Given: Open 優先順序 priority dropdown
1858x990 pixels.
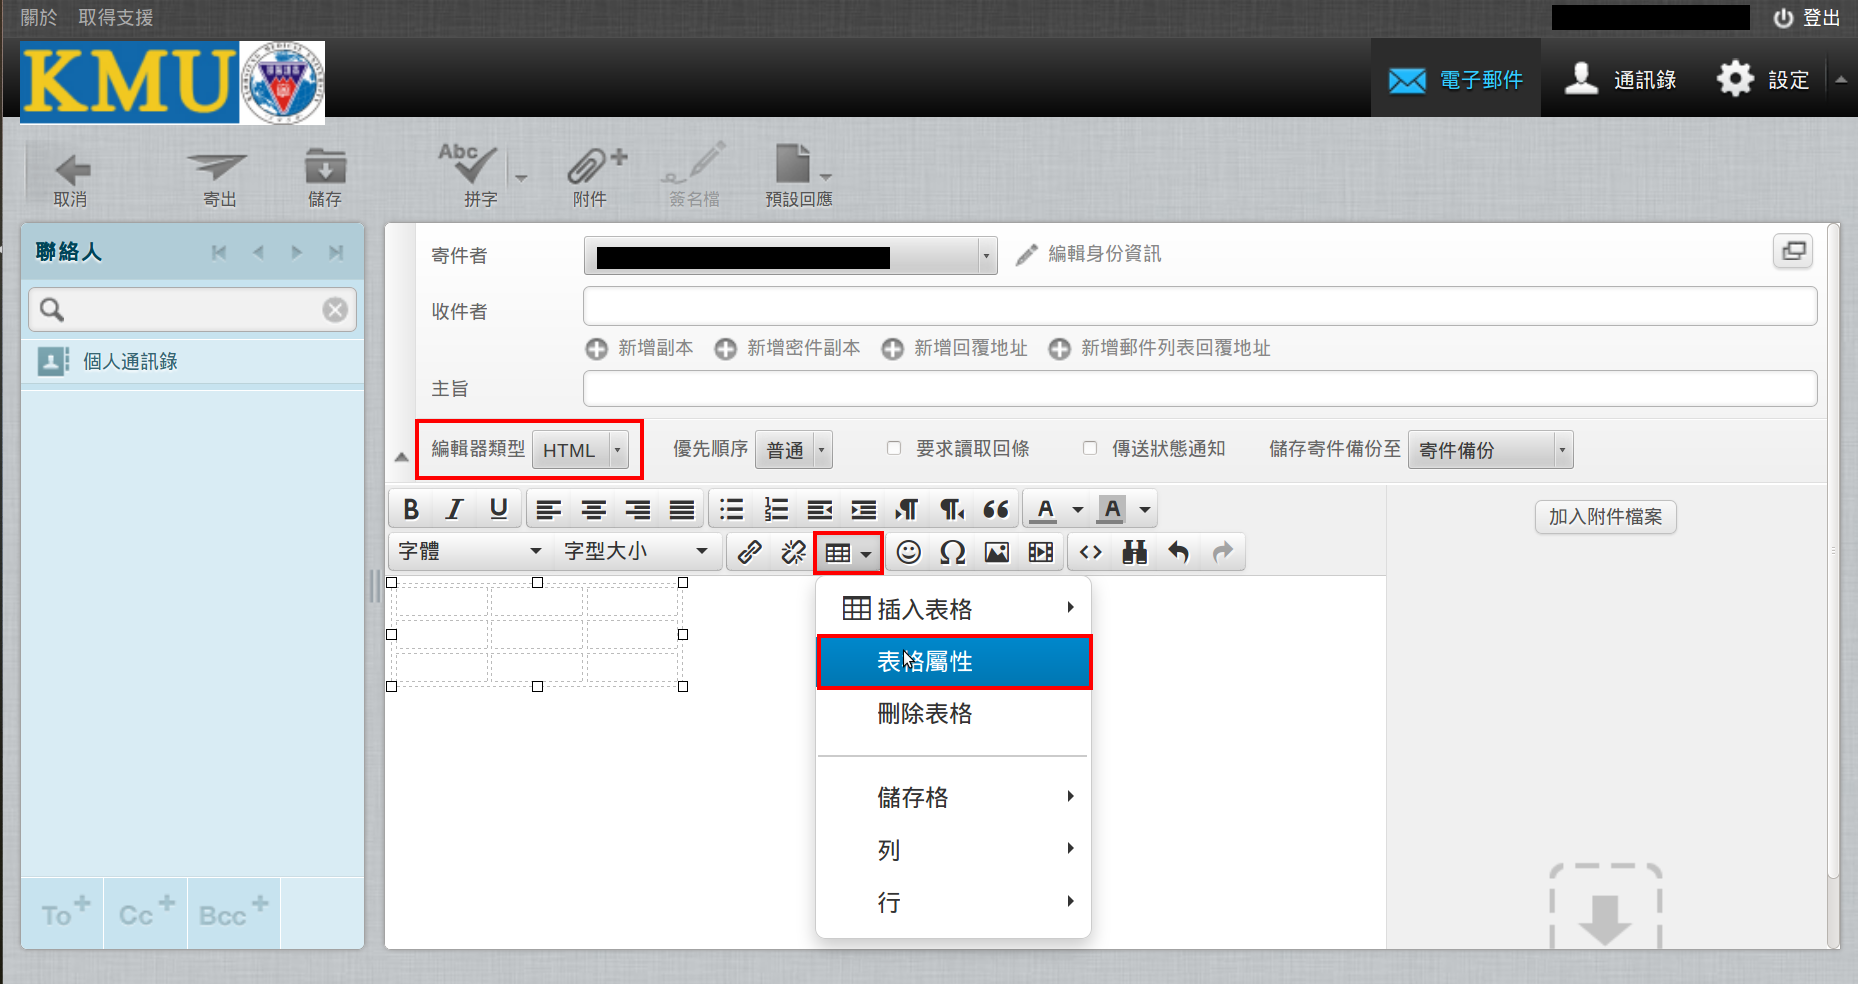Looking at the screenshot, I should (794, 450).
